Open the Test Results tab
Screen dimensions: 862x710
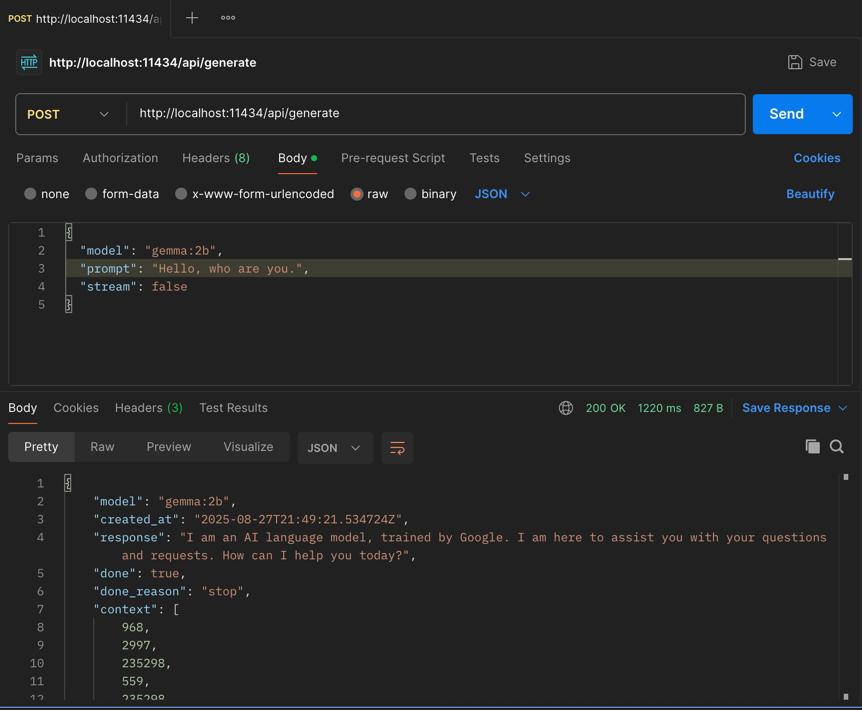tap(234, 408)
